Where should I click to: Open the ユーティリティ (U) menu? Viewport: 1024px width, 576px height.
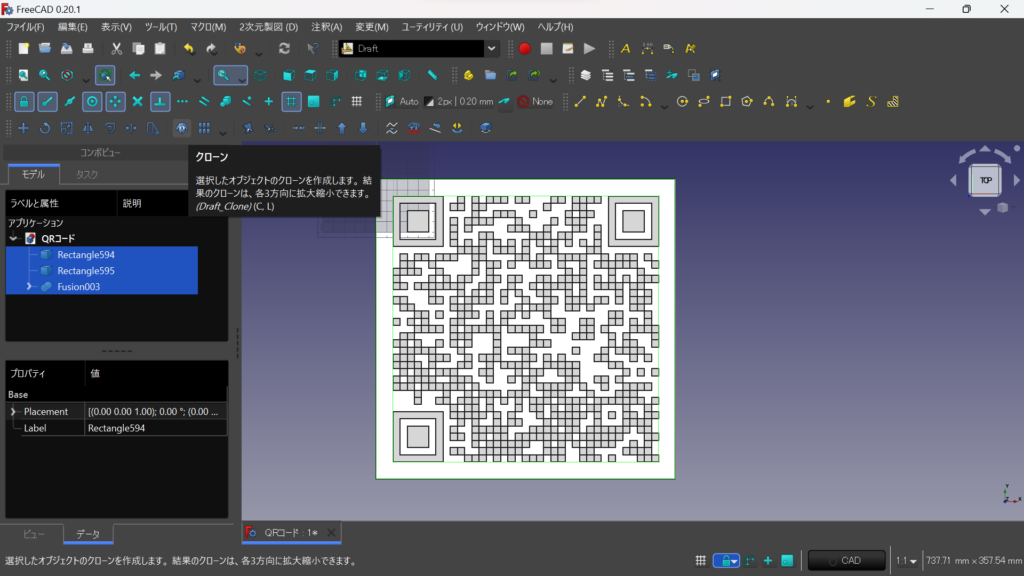432,27
